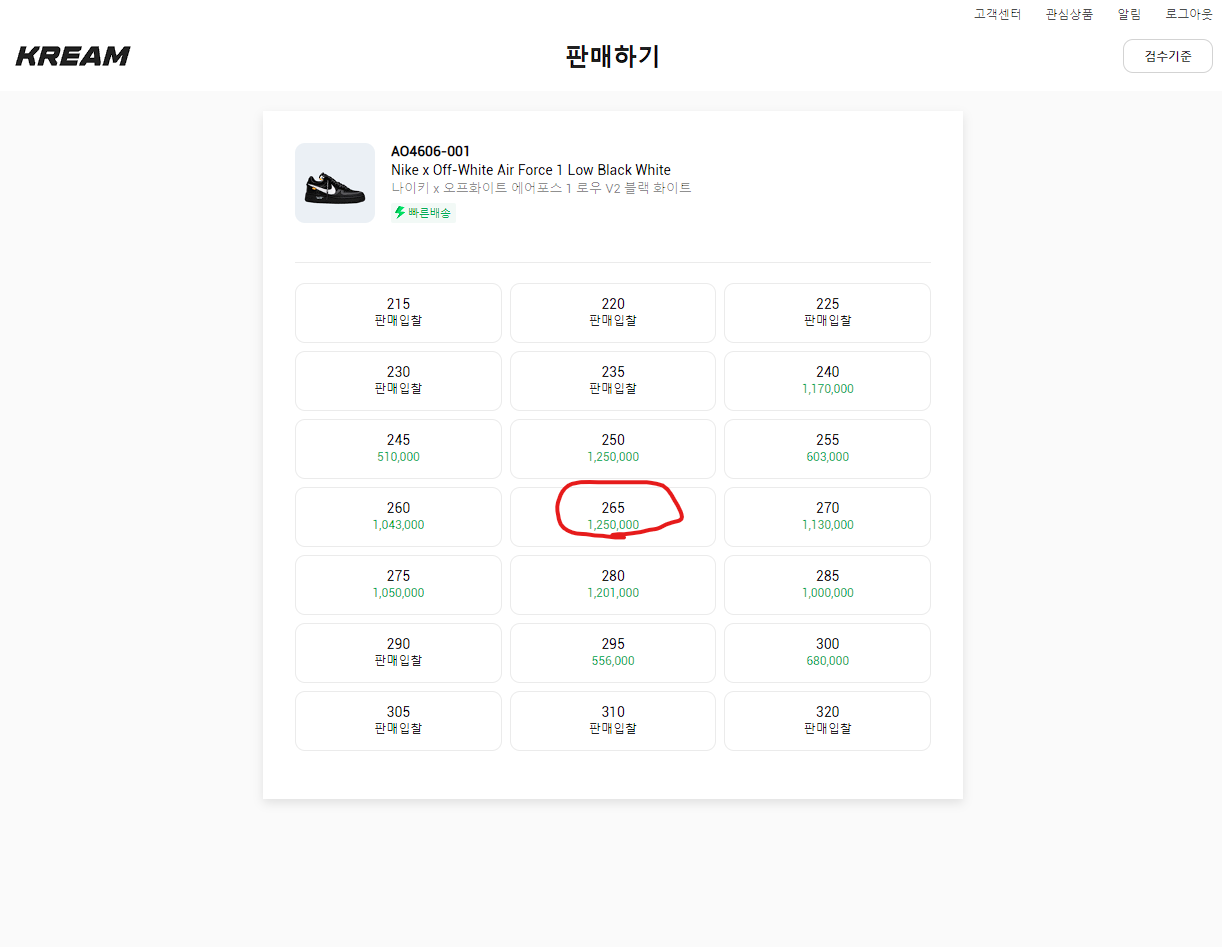The image size is (1222, 947).
Task: Click the English product name text
Action: [531, 170]
